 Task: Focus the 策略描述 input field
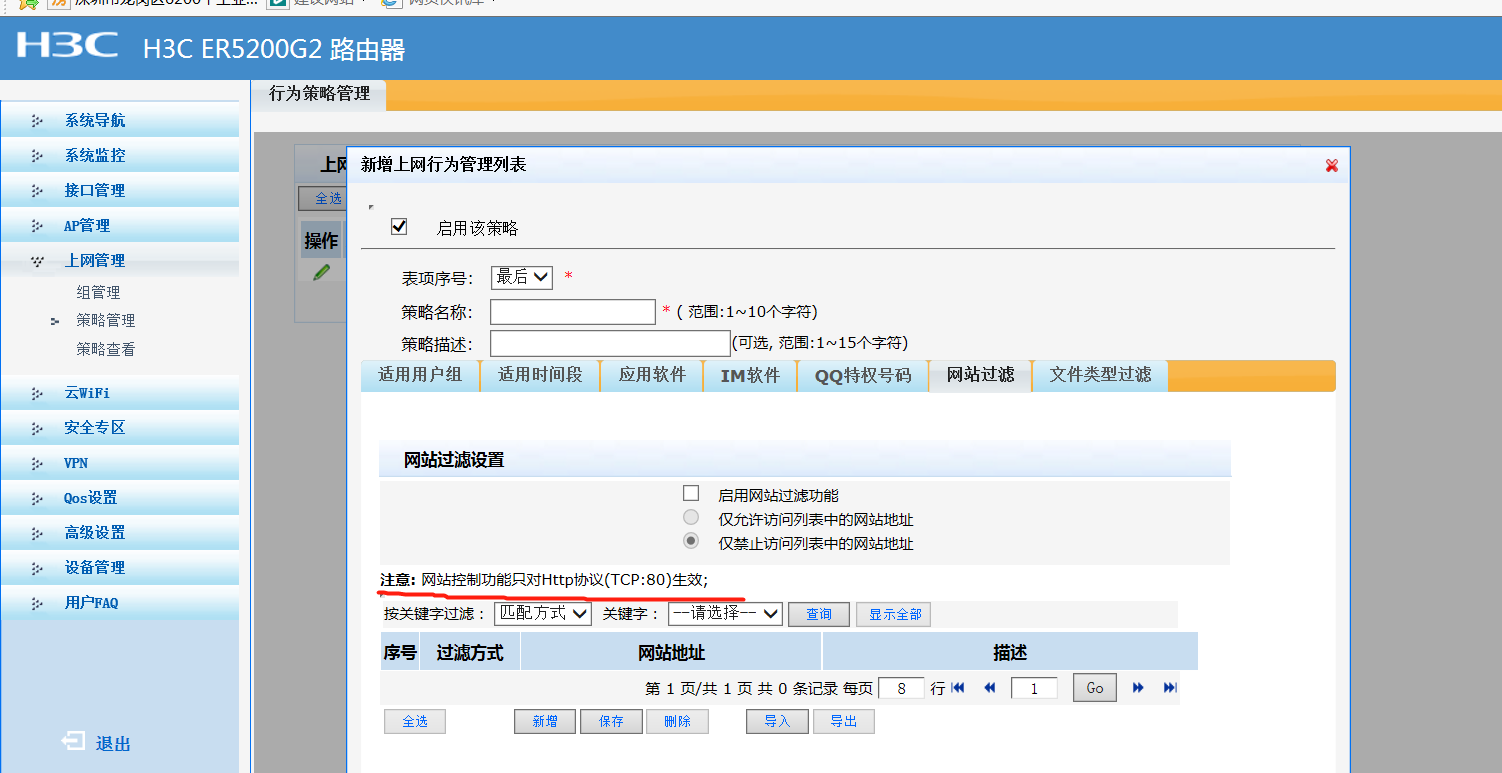tap(610, 343)
